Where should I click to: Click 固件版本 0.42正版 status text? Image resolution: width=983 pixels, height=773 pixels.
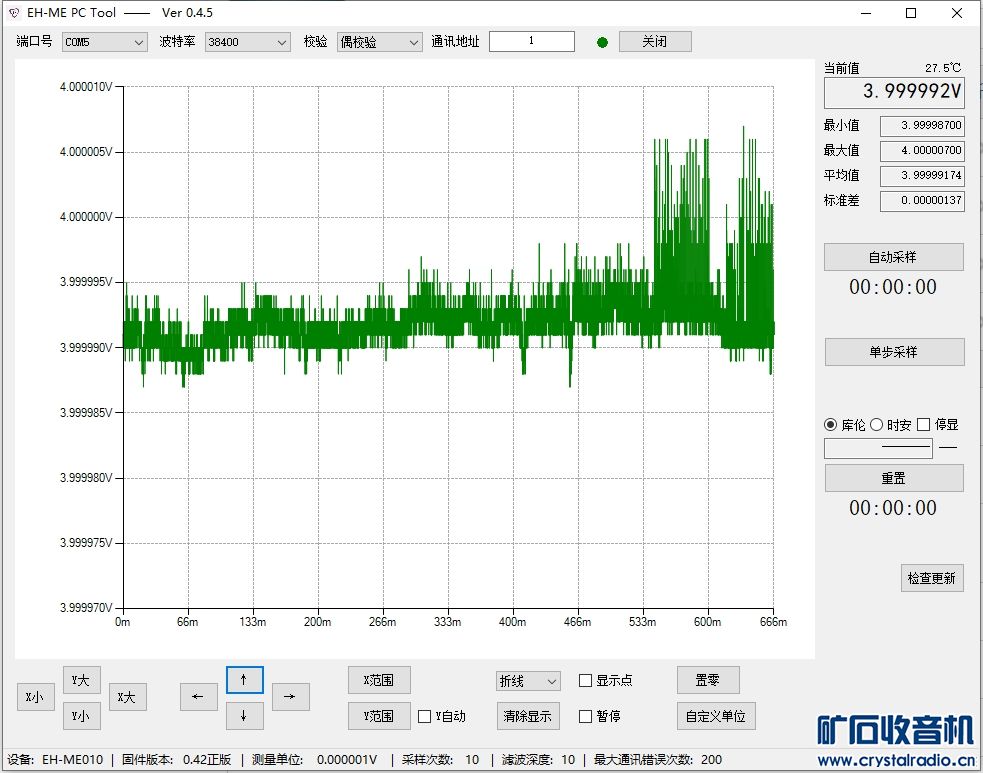pos(177,760)
